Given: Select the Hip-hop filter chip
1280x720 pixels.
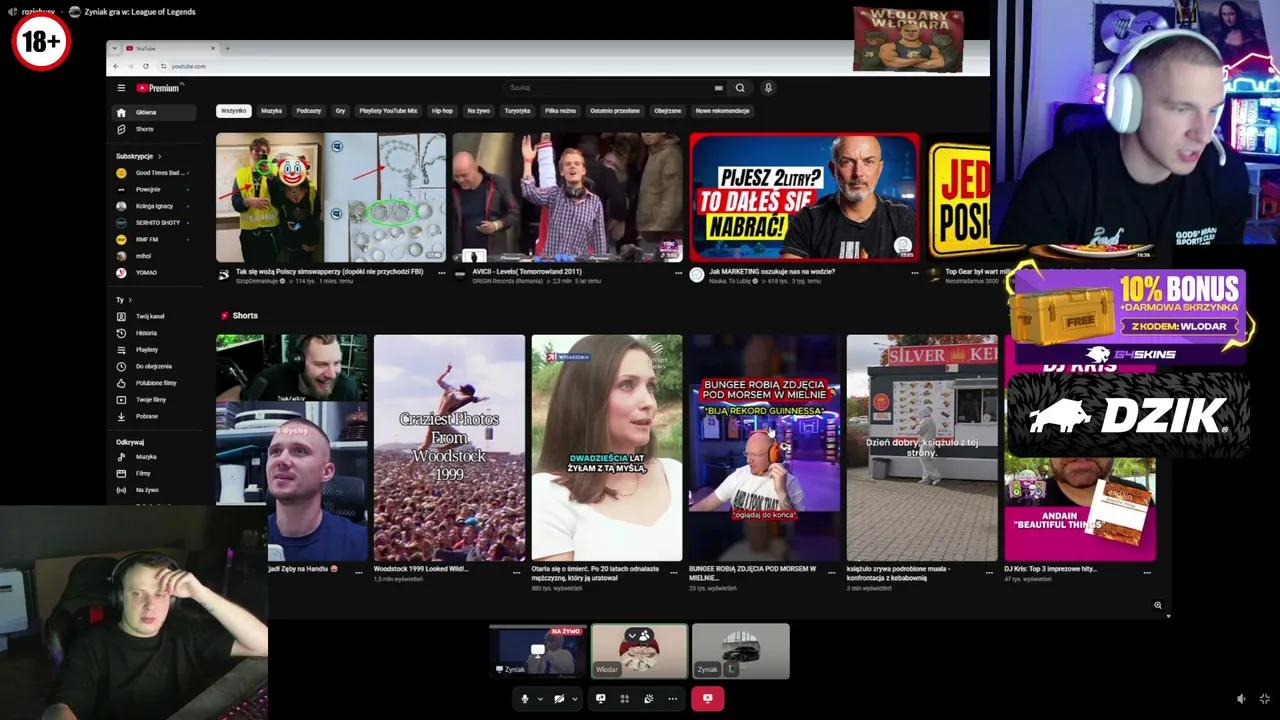Looking at the screenshot, I should click(x=442, y=111).
